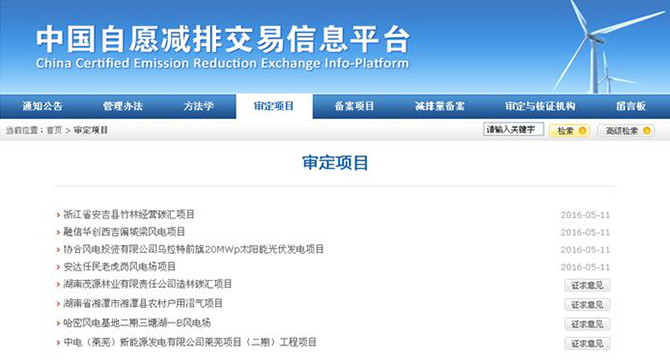Click the red arrow bullet beside 融信华创西吉偏城梁 project
The image size is (670, 361).
[58, 232]
